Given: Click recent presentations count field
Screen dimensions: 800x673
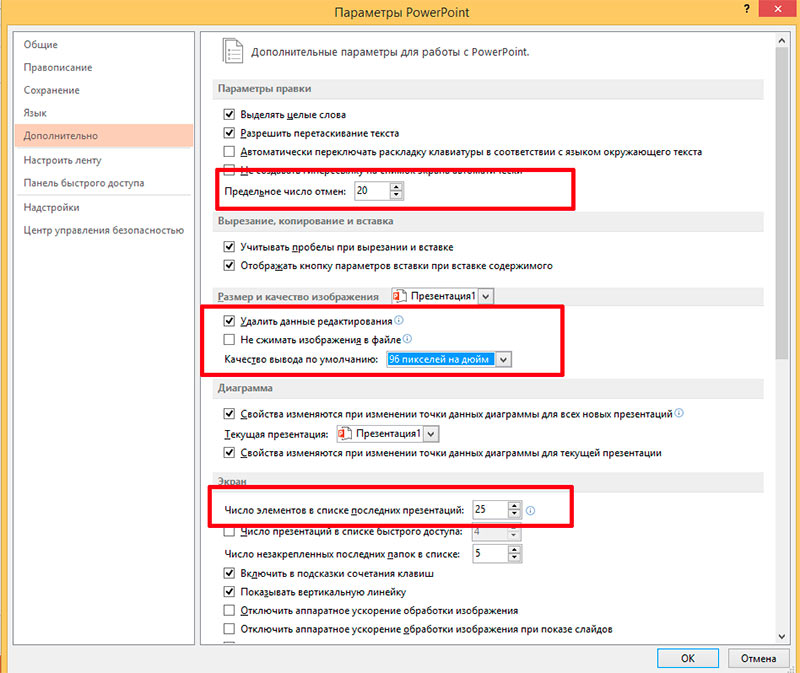Looking at the screenshot, I should point(490,510).
